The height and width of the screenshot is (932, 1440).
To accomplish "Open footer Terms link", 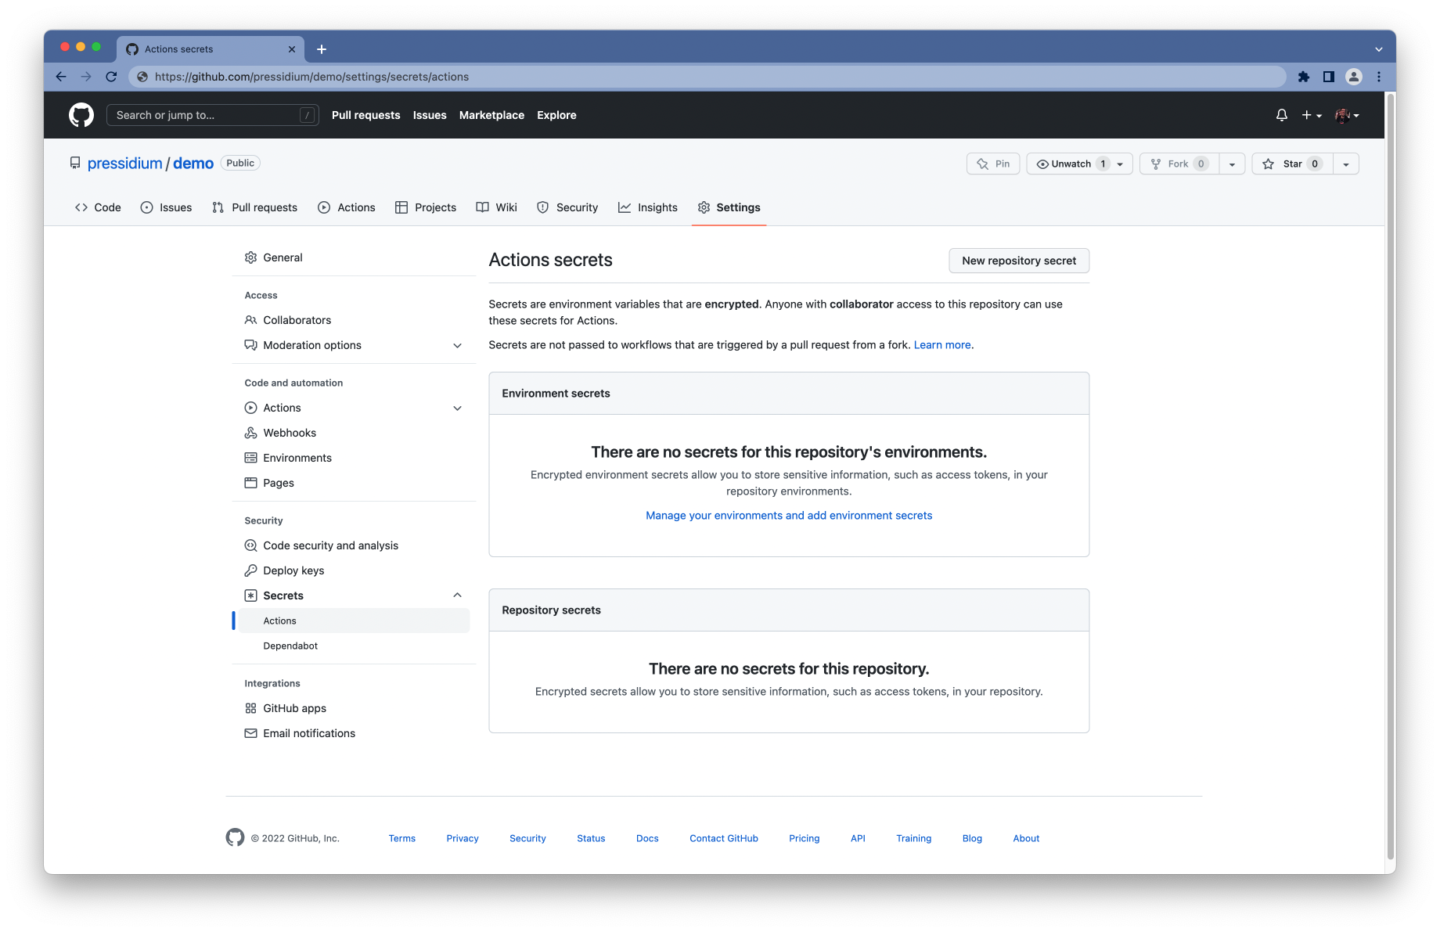I will [402, 839].
